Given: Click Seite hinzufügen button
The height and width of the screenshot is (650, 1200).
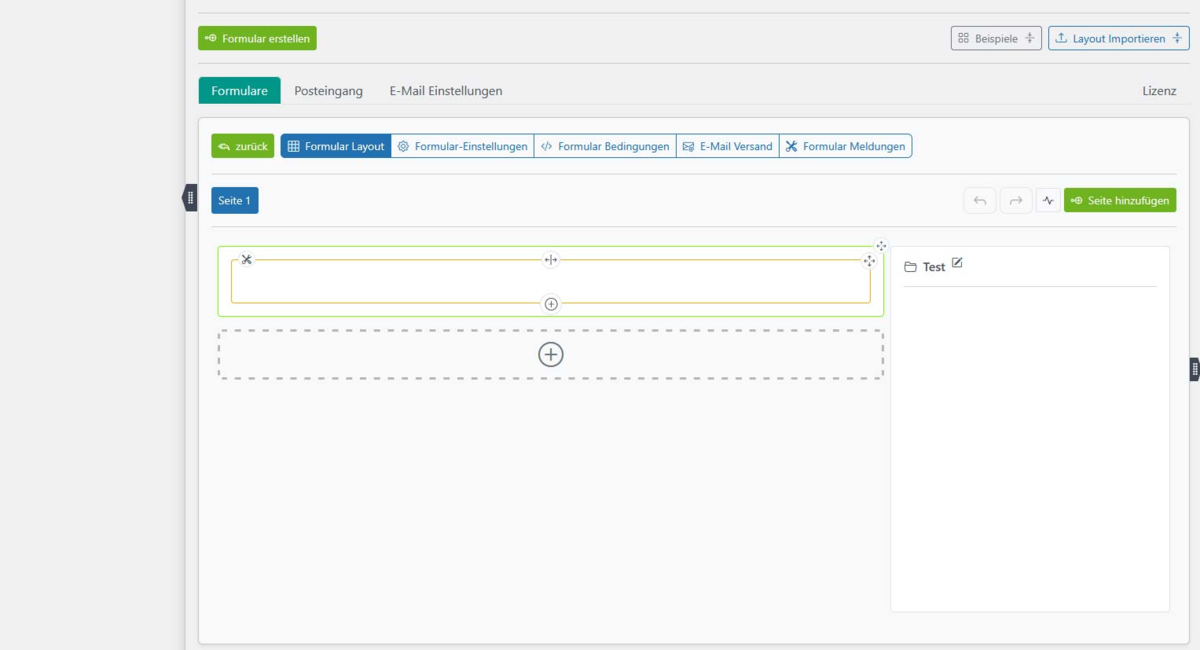Looking at the screenshot, I should pyautogui.click(x=1120, y=200).
